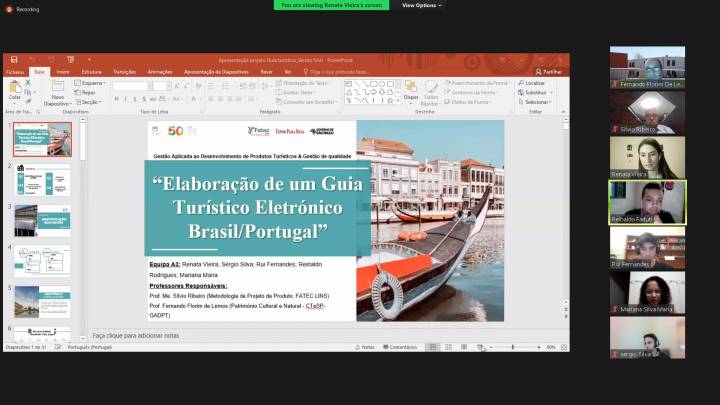Open the Notas pane from status bar
The image size is (720, 405).
tap(367, 347)
